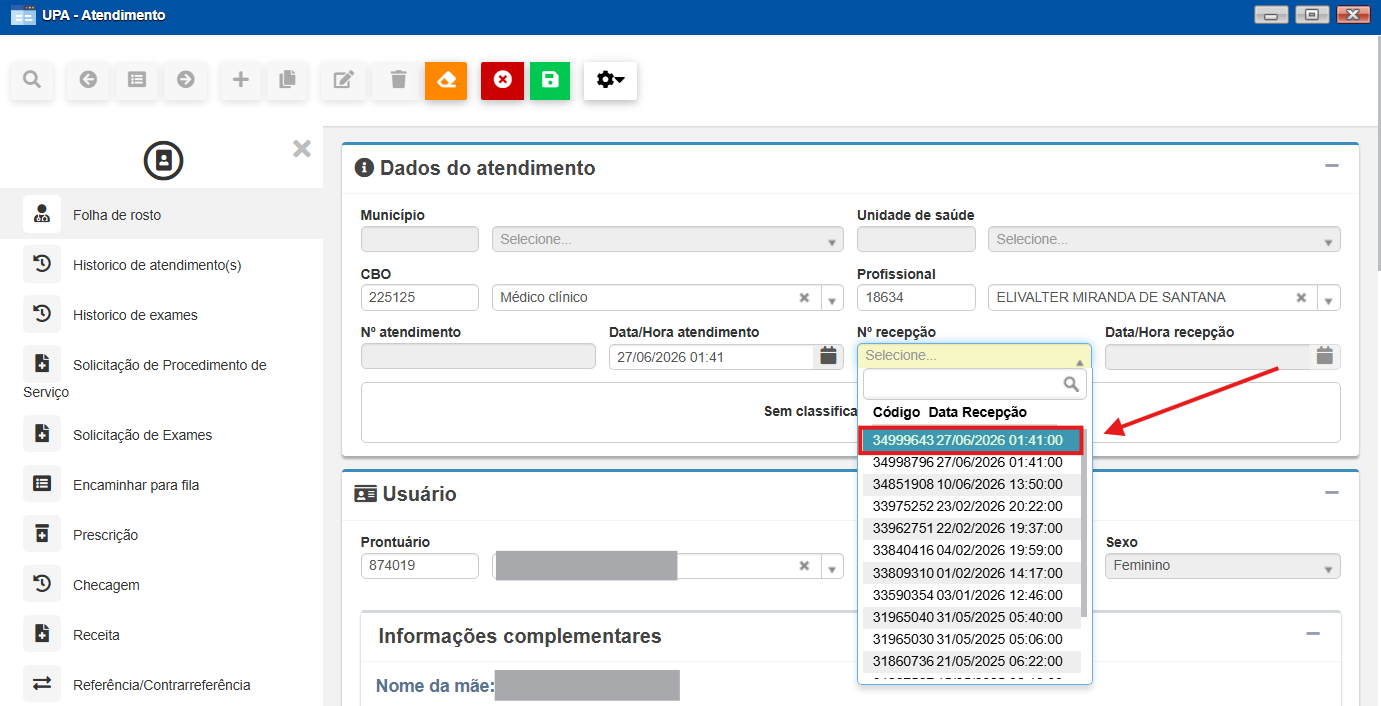Open the Município Selecione dropdown
The height and width of the screenshot is (706, 1381).
(x=668, y=240)
